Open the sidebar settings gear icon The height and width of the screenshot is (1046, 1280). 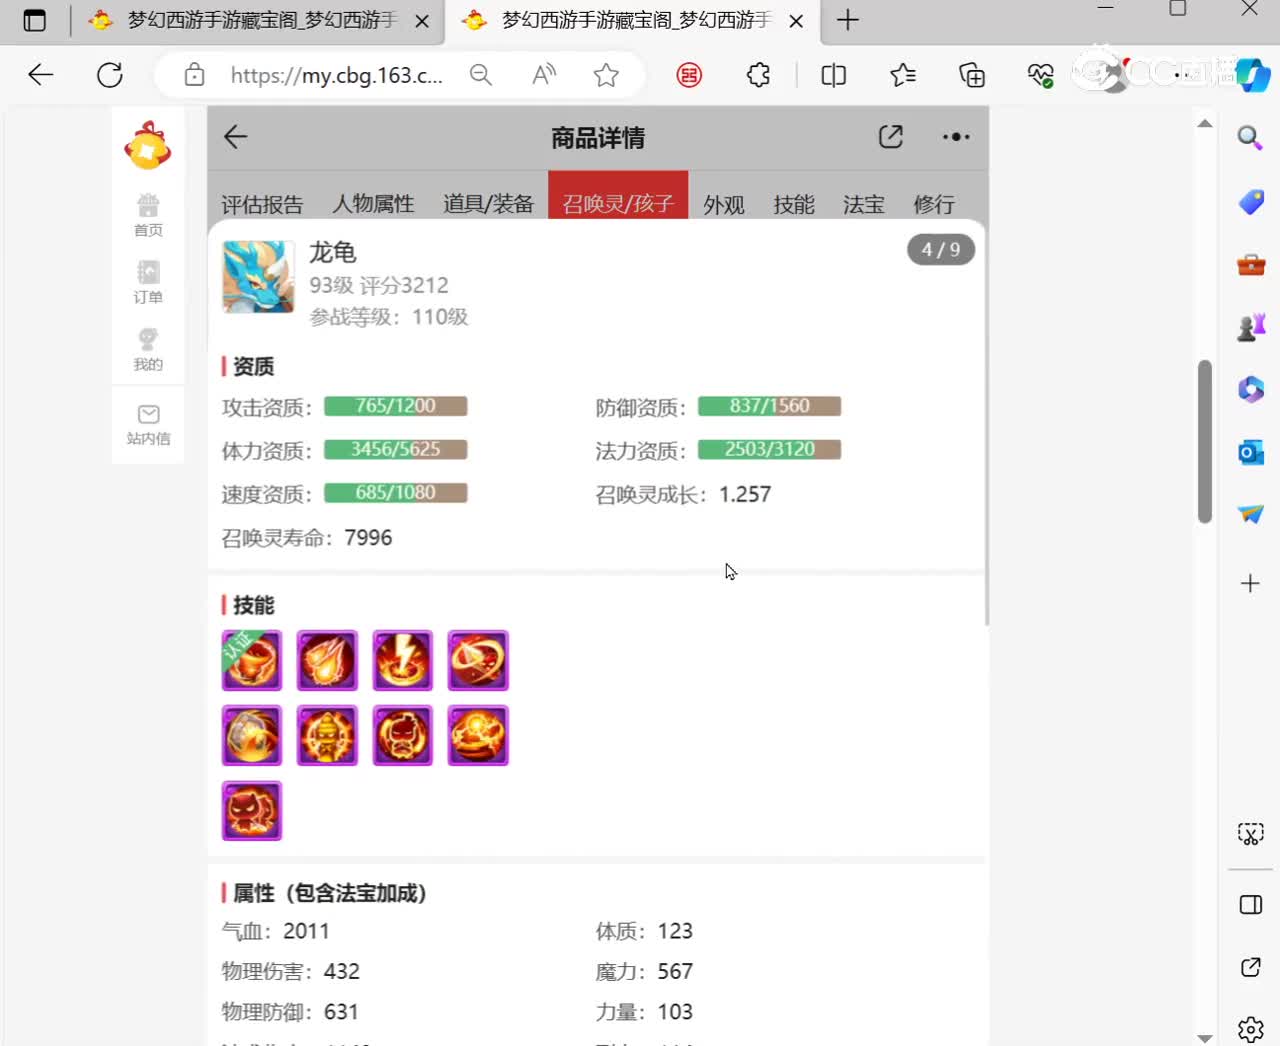pos(1251,1029)
